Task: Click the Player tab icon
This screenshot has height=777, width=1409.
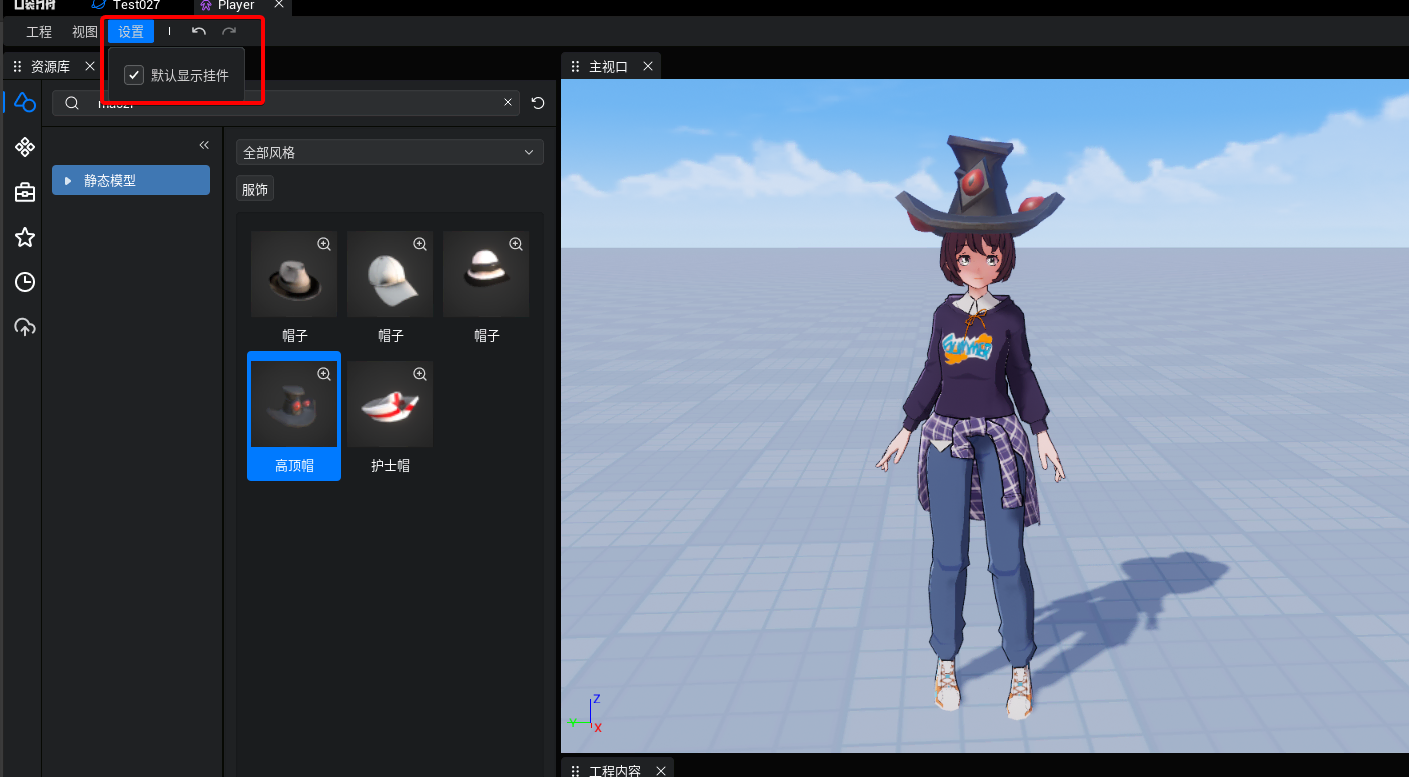Action: tap(206, 5)
